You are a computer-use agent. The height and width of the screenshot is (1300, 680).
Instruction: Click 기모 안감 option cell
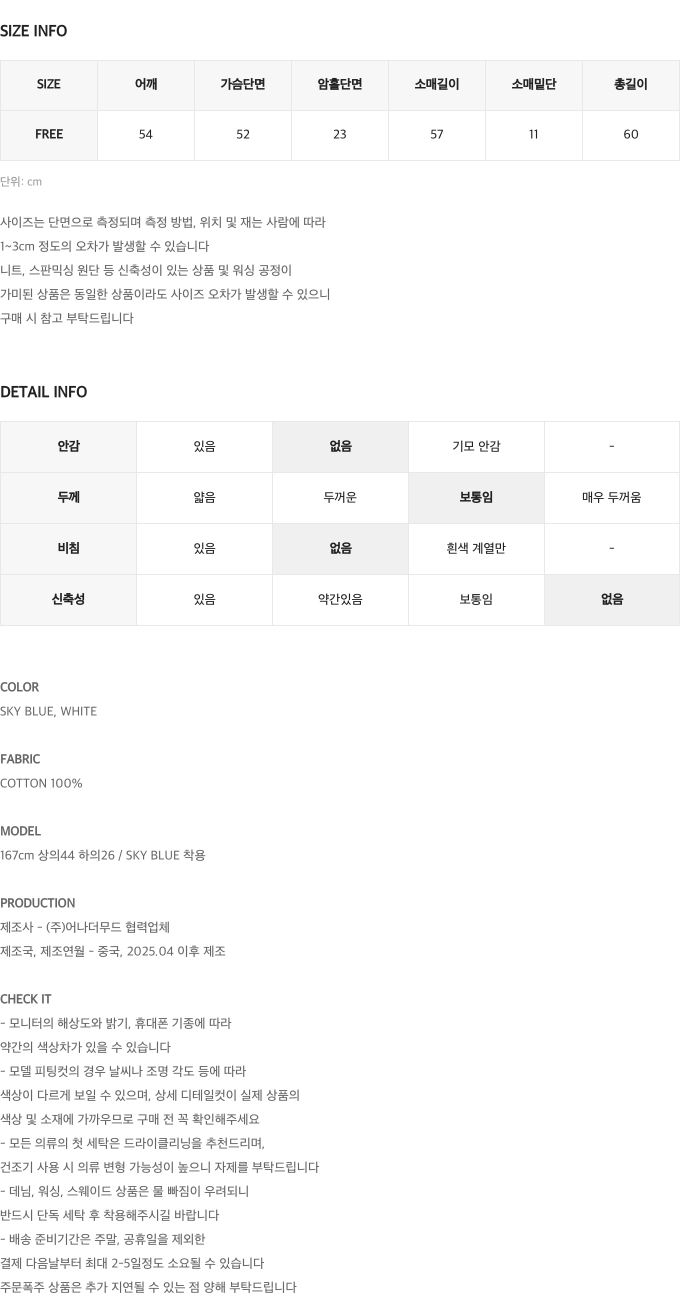click(x=476, y=447)
